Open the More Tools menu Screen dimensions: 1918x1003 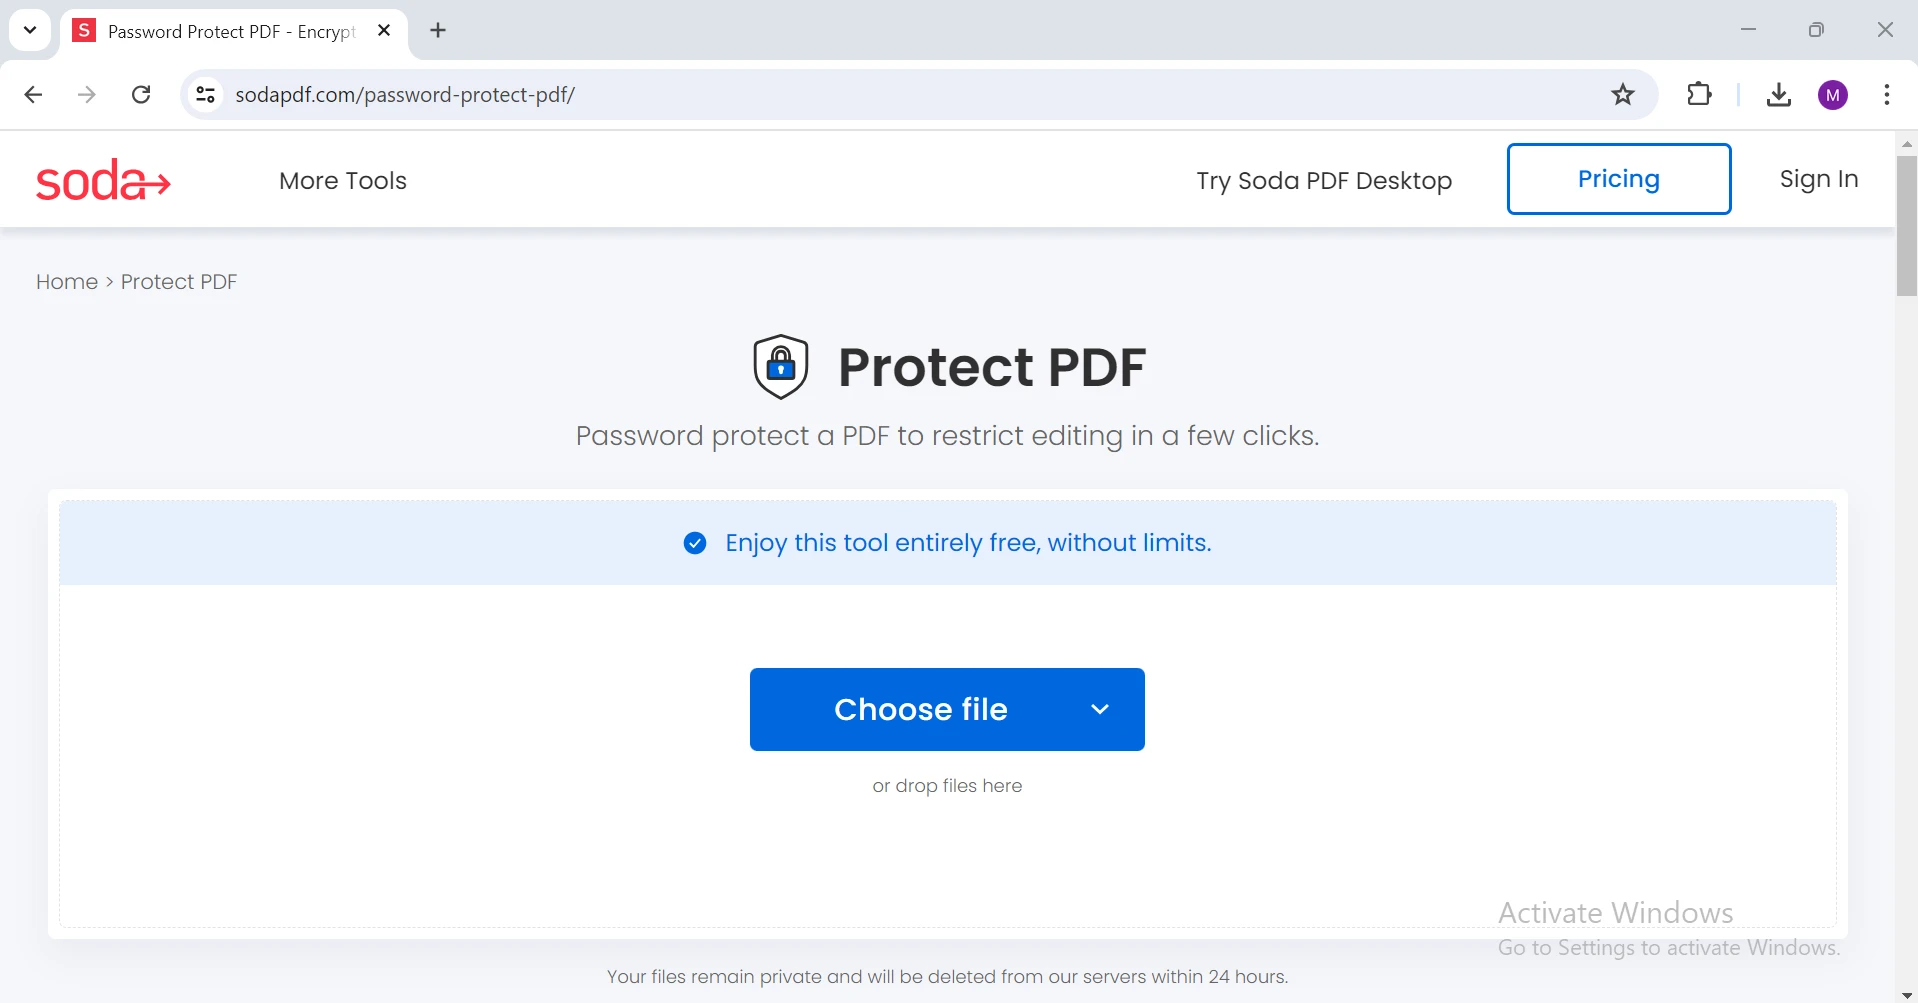pyautogui.click(x=343, y=181)
